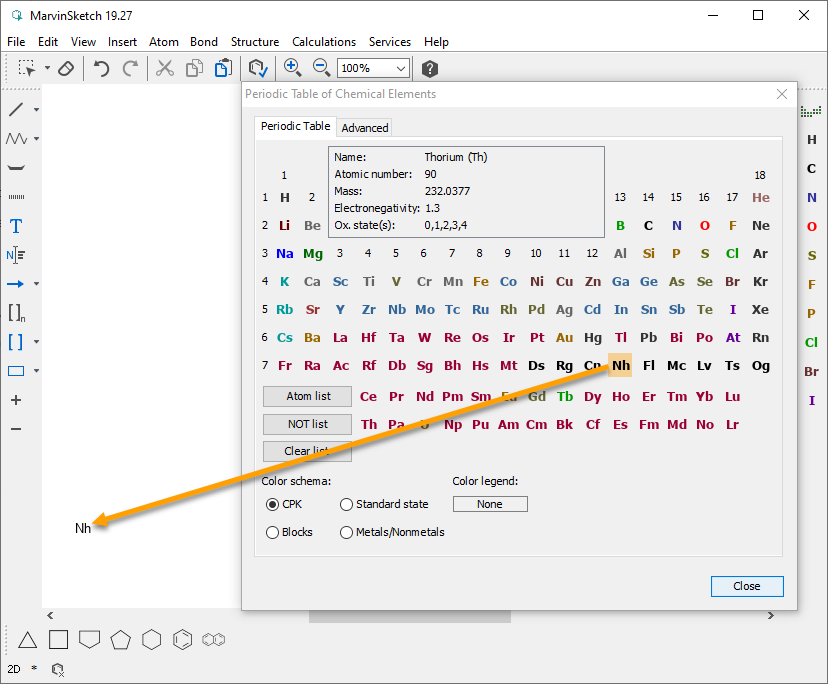The width and height of the screenshot is (828, 684).
Task: Click the increase charge plus tool
Action: 16,400
